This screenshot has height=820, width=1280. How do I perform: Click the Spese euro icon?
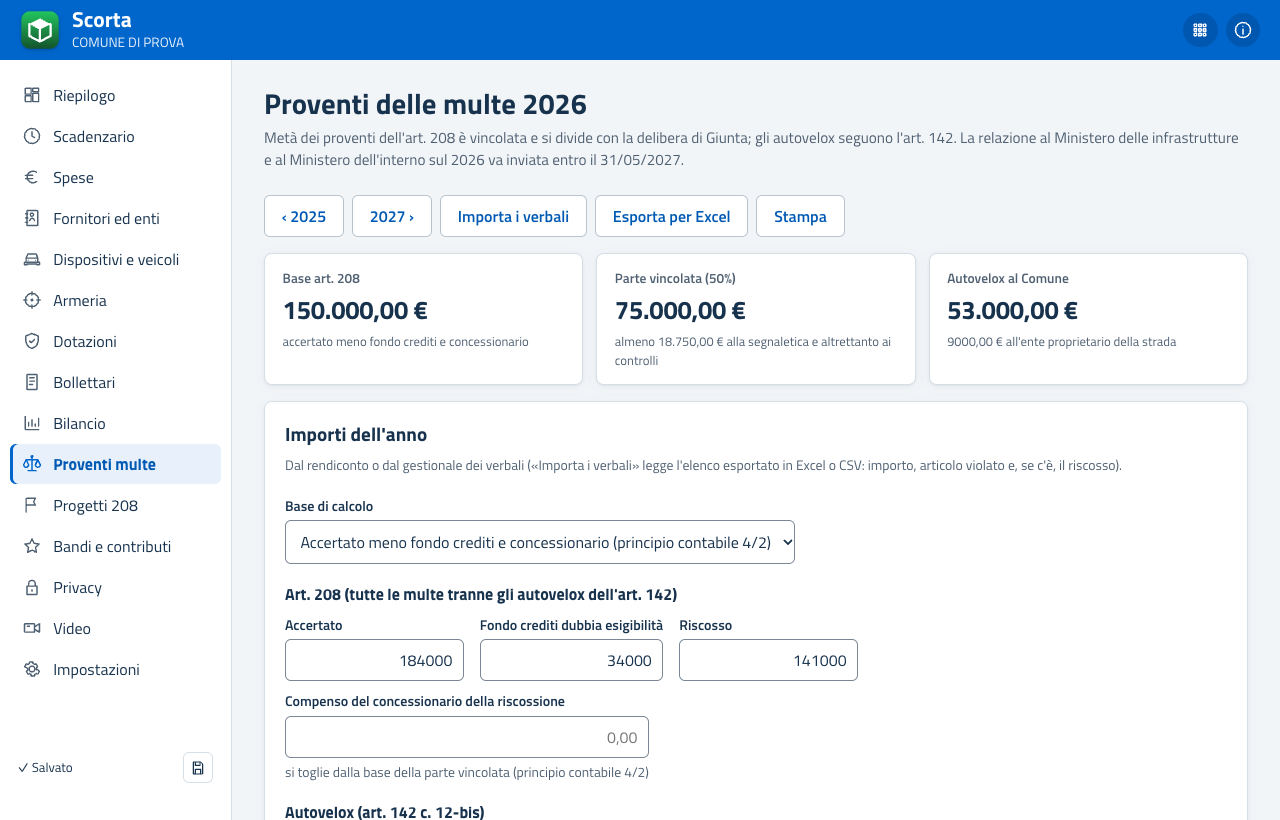click(x=32, y=177)
